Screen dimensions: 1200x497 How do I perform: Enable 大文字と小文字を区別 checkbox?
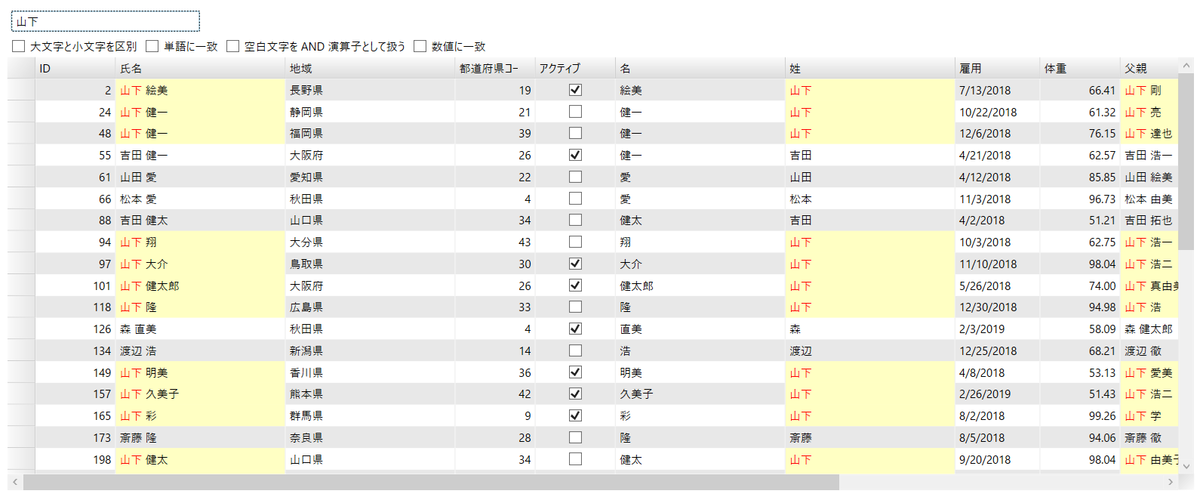coord(18,46)
